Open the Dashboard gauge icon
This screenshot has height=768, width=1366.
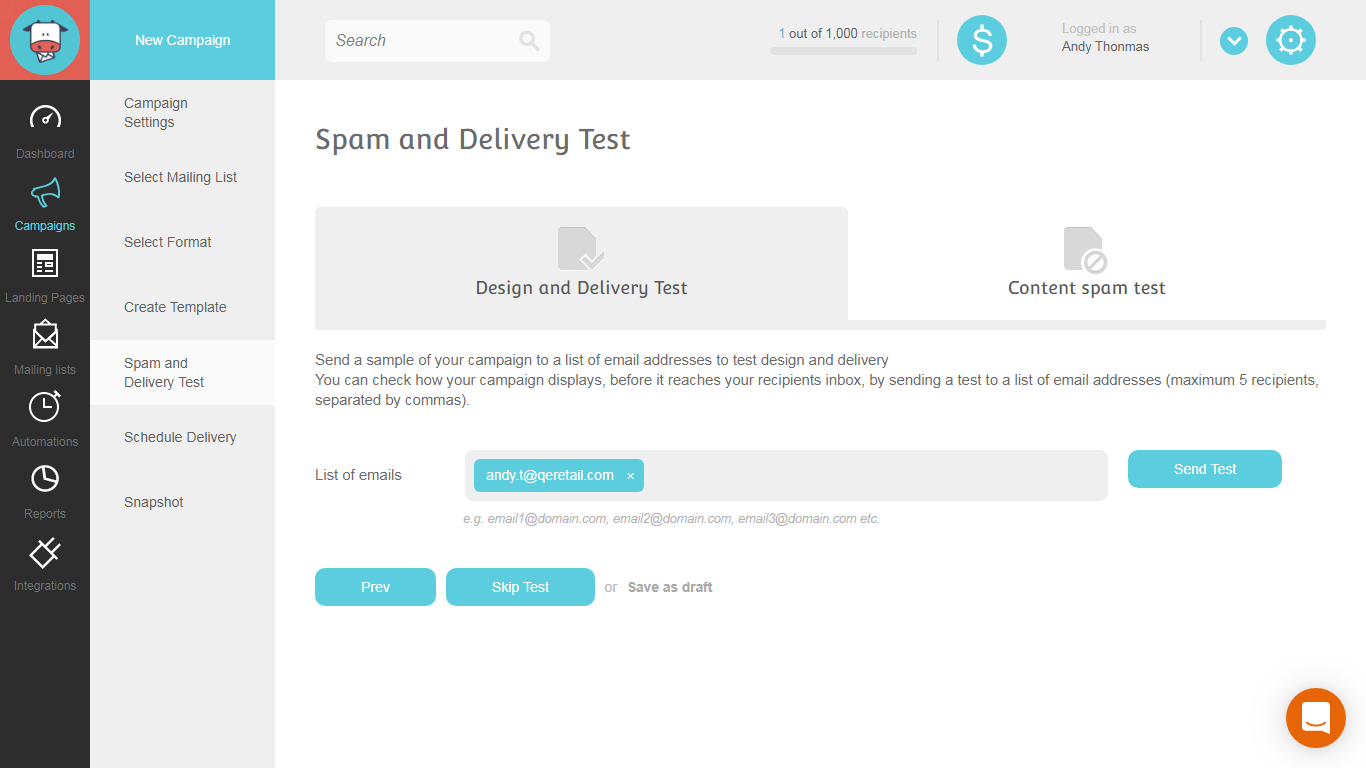tap(45, 118)
